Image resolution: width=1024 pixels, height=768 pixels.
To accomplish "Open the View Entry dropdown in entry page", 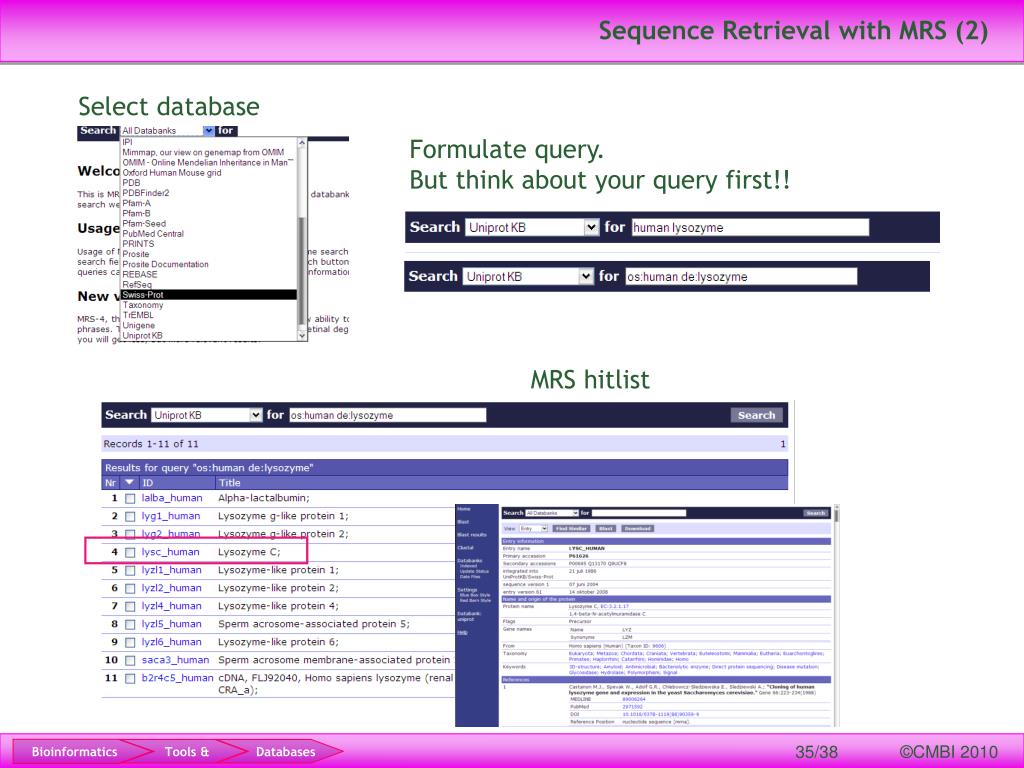I will click(x=534, y=528).
